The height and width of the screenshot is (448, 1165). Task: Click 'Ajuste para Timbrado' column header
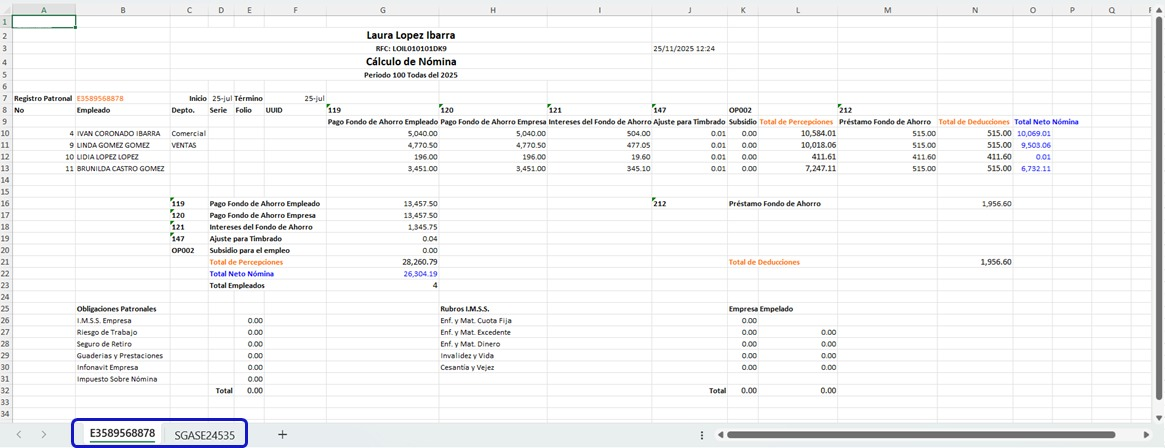pos(689,121)
